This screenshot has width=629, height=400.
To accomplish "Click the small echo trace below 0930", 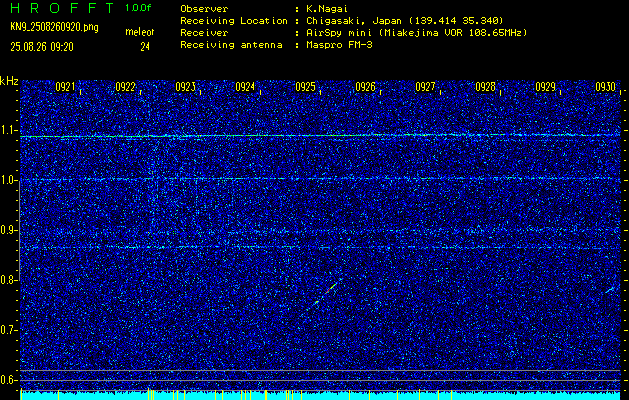I will pyautogui.click(x=609, y=290).
